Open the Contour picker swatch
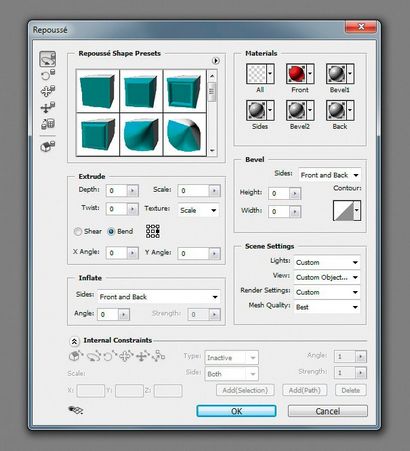The width and height of the screenshot is (410, 451). pyautogui.click(x=347, y=210)
